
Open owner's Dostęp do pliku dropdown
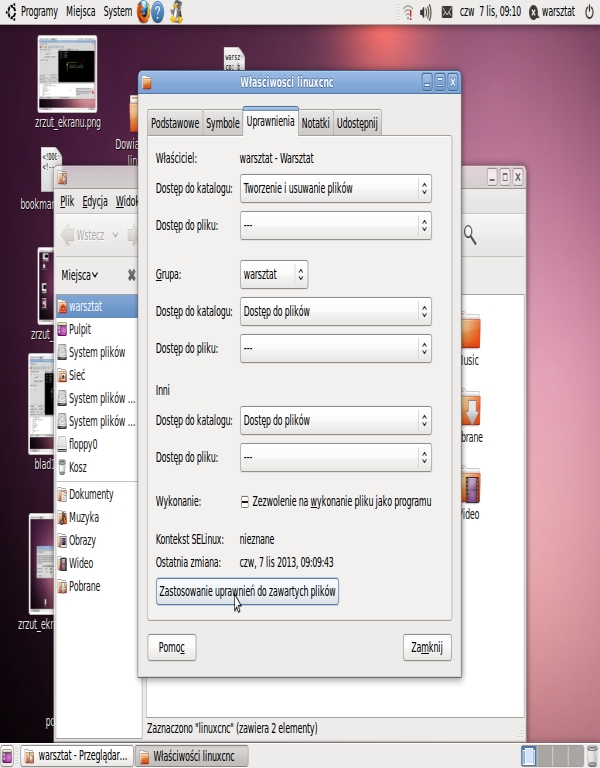coord(336,225)
